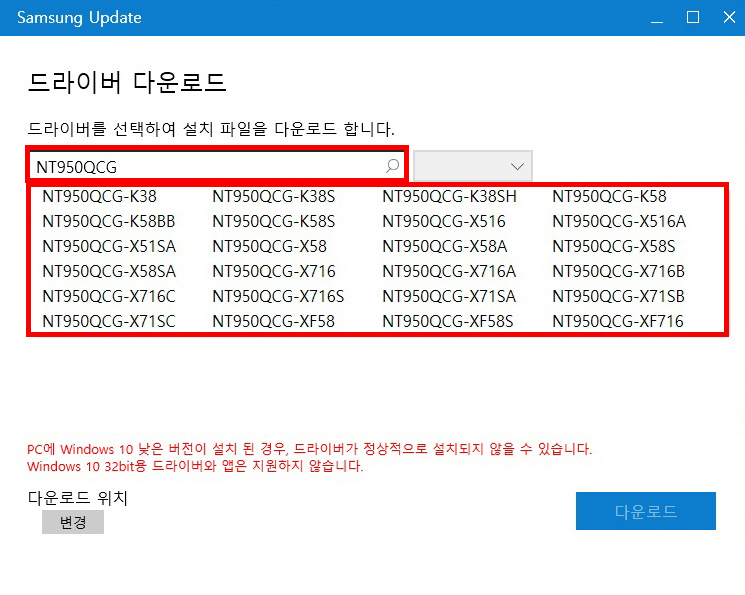Select model NT950QCG-X71SA
Screen dimensions: 745x595
449,297
